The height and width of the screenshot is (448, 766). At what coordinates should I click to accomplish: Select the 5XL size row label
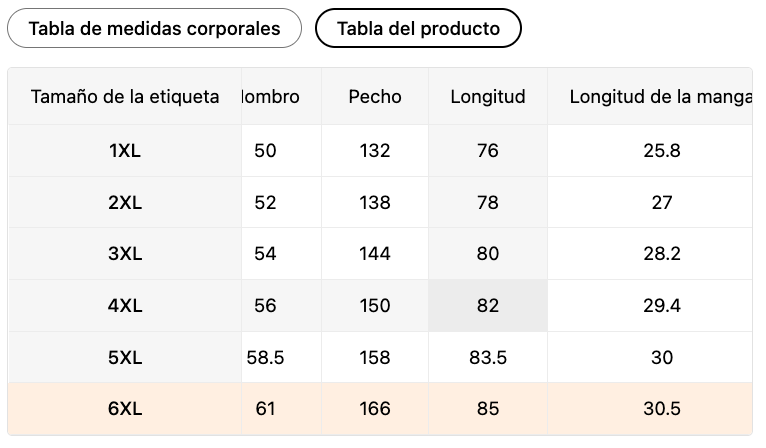pyautogui.click(x=125, y=357)
